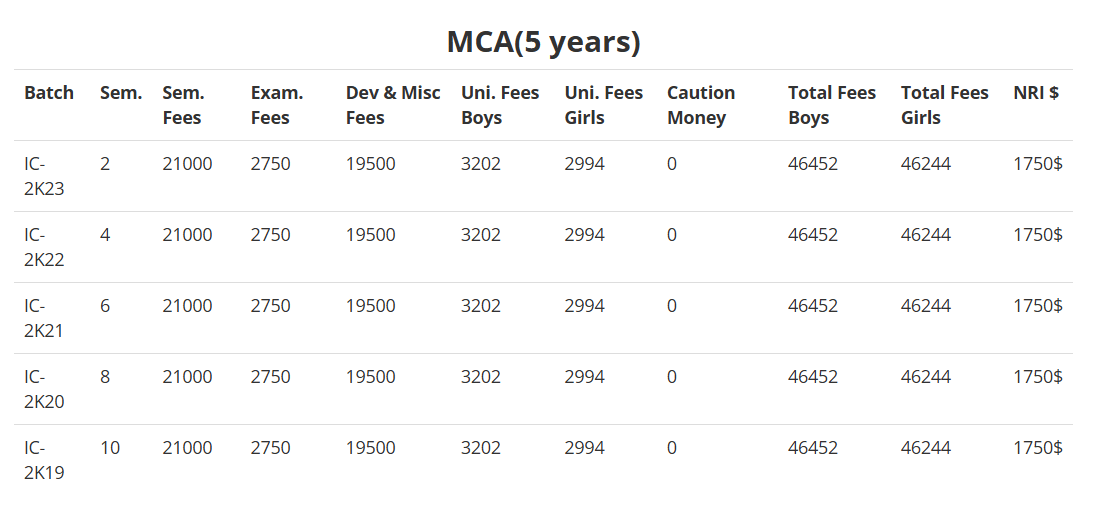The height and width of the screenshot is (521, 1104).
Task: Click semester value 10 in the last row
Action: (110, 448)
